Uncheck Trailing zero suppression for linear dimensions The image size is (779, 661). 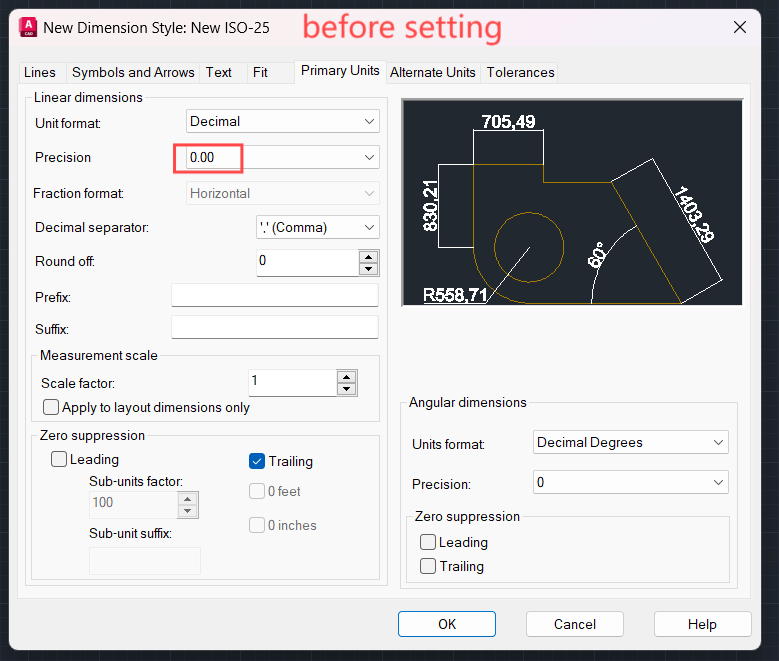[257, 461]
